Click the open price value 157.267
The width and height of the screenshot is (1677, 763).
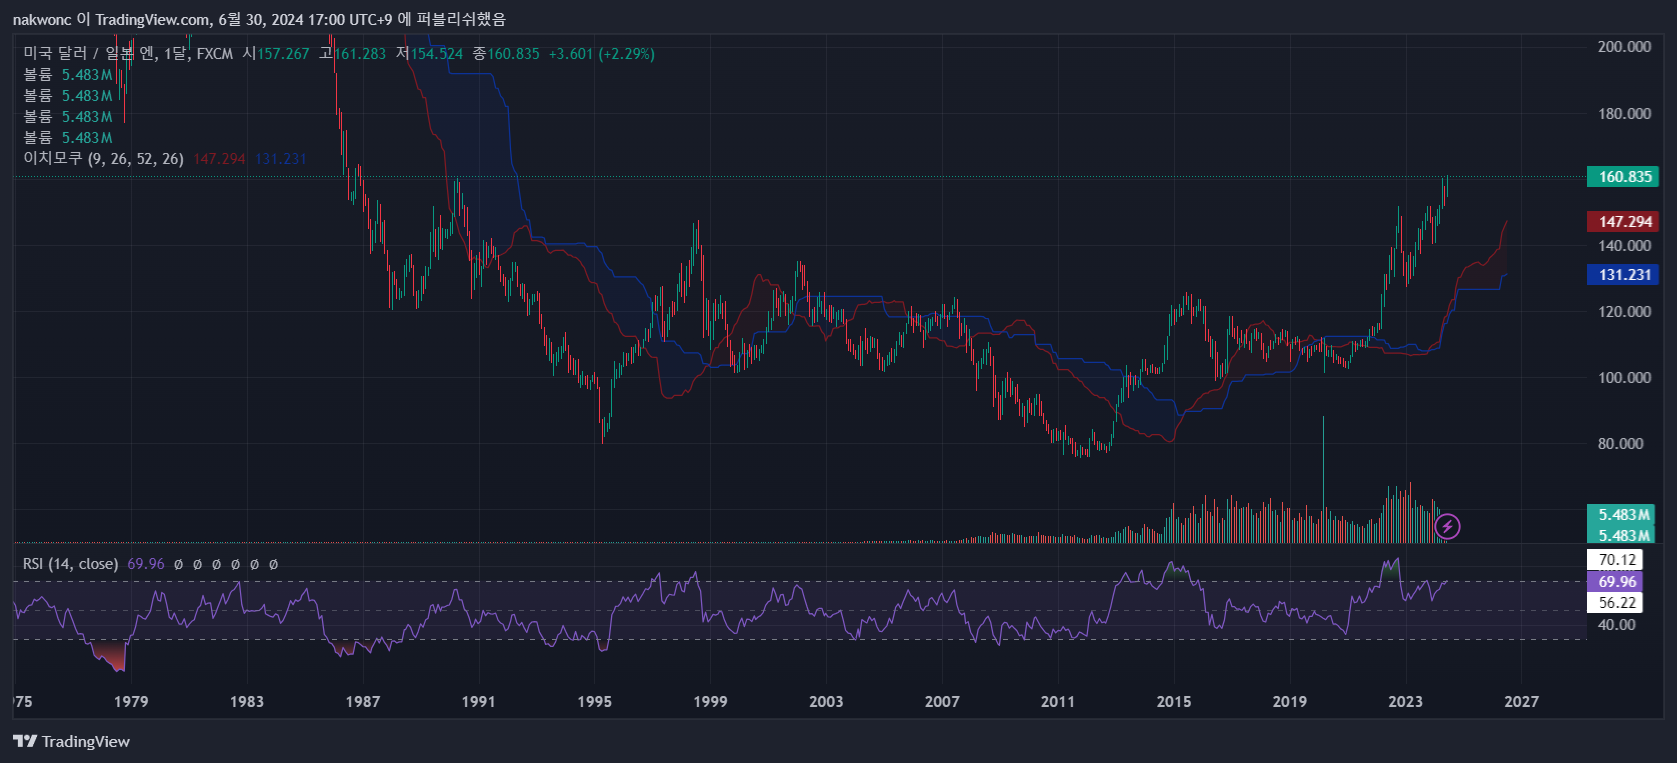(x=283, y=53)
